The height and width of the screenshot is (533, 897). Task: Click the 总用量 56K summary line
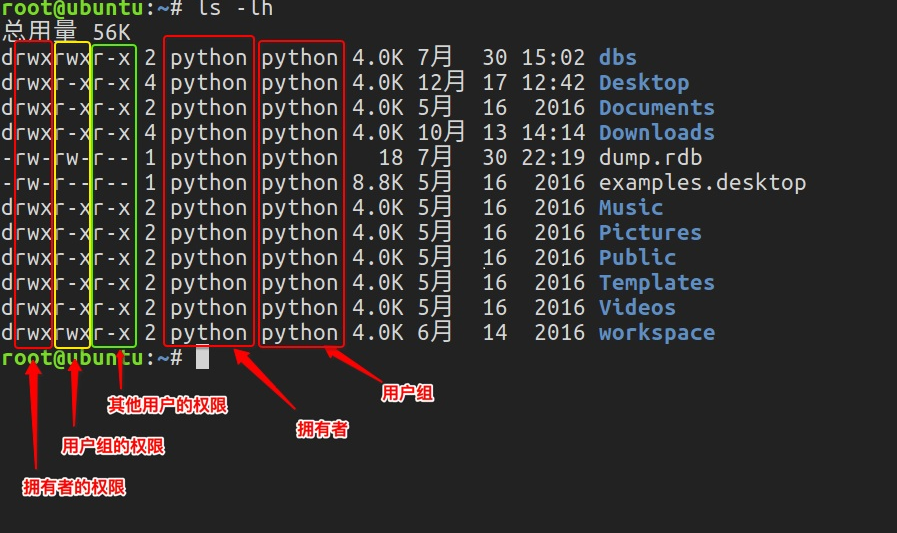tap(66, 32)
